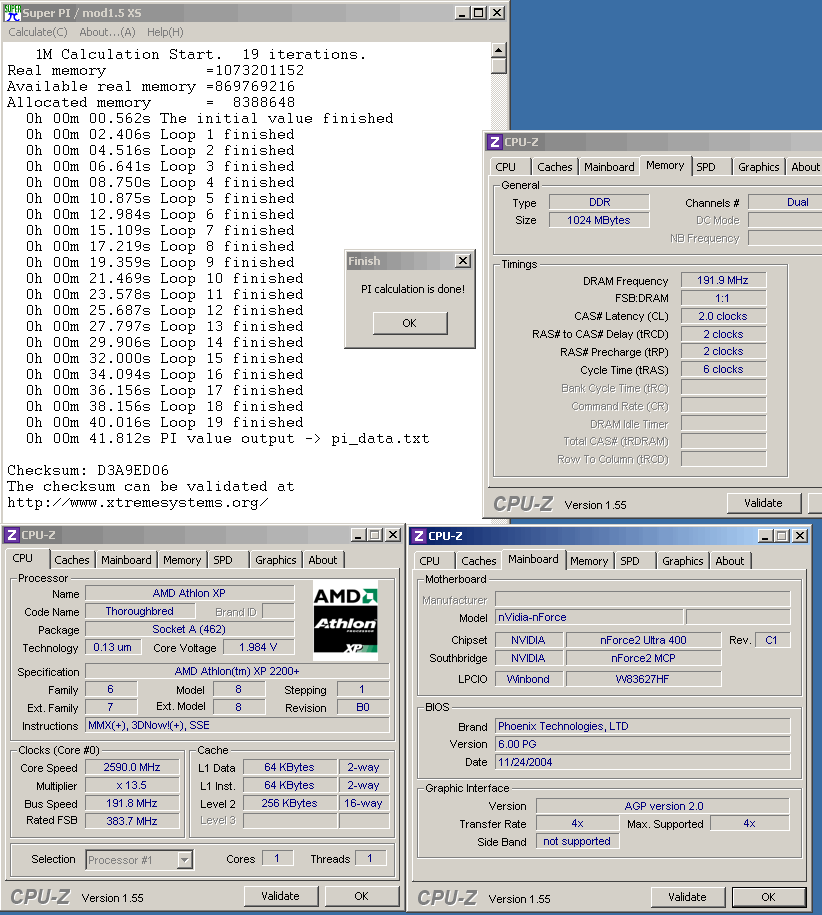Click the Super PI scrollbar thumb

pos(498,66)
